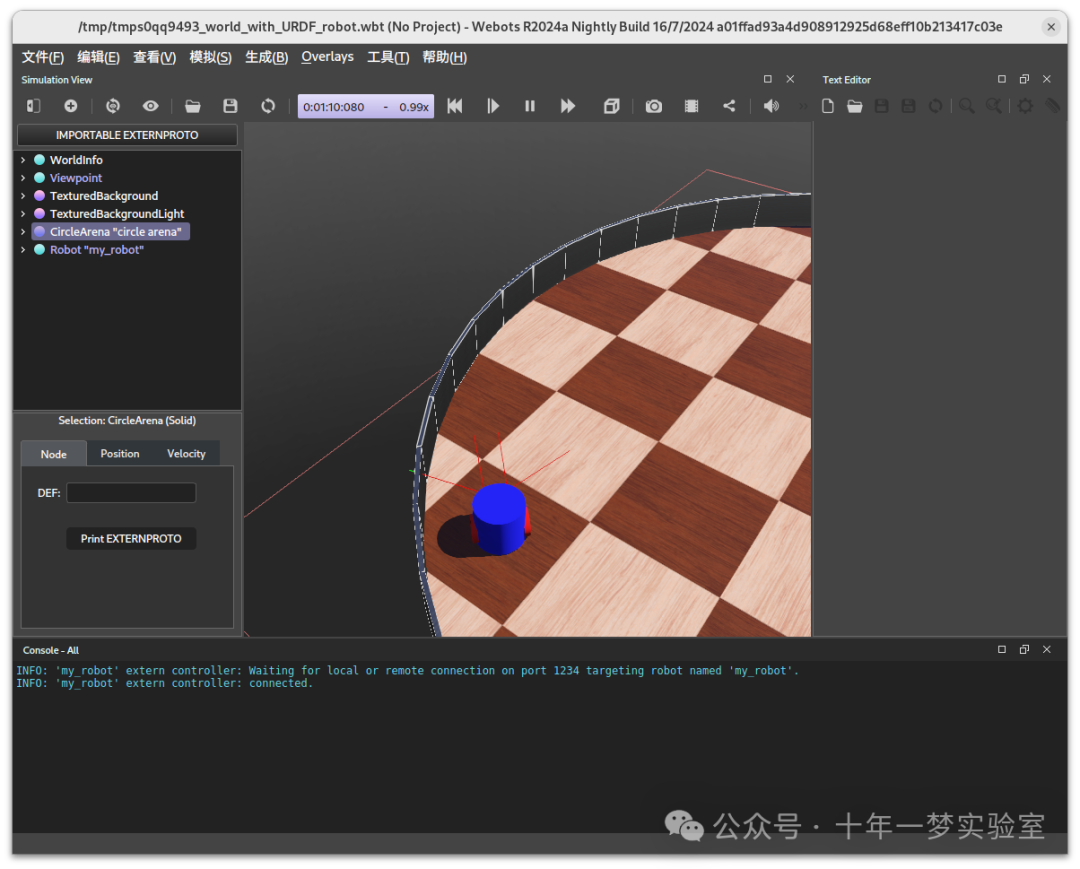Share the simulation with the share icon
1080x869 pixels.
[729, 106]
